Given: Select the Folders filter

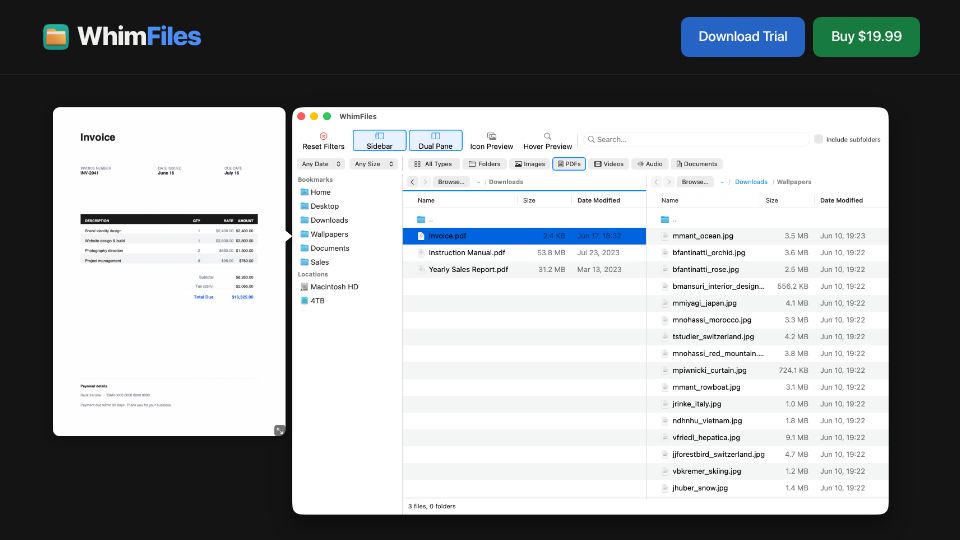Looking at the screenshot, I should tap(484, 164).
